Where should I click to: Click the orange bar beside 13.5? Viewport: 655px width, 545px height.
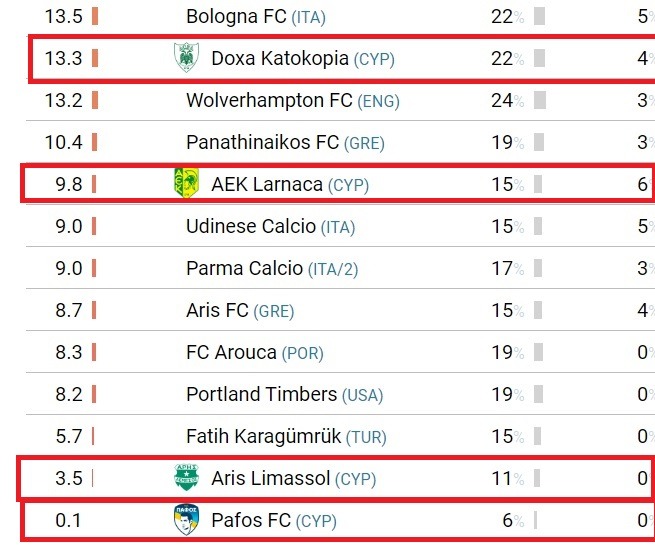(x=95, y=17)
